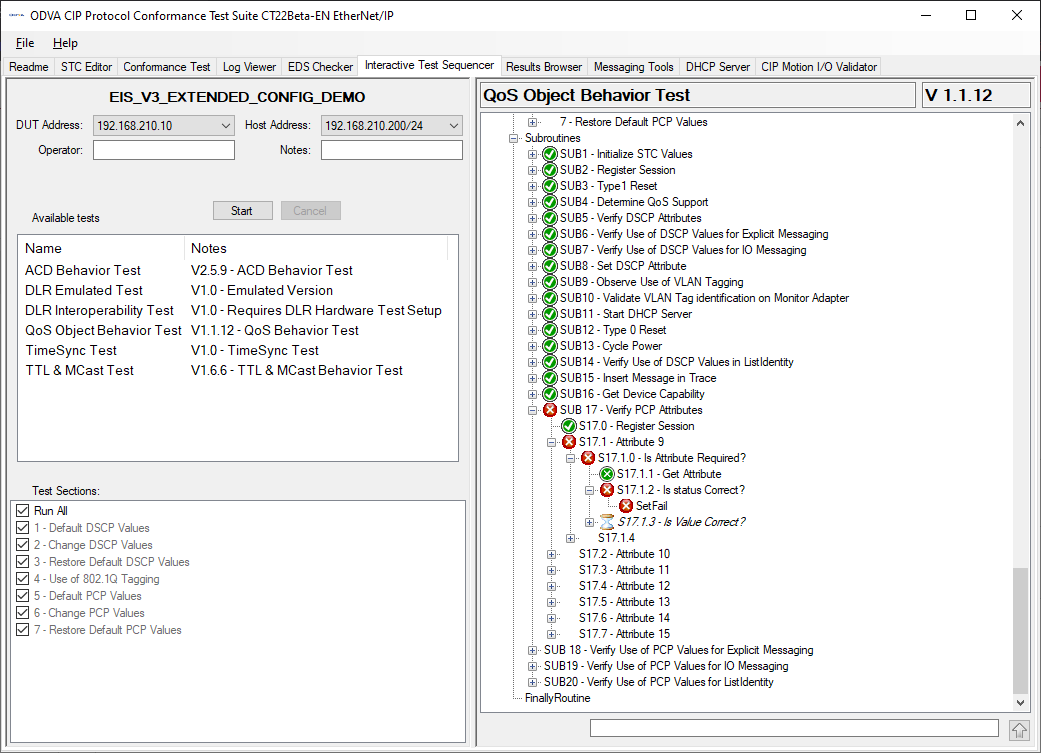The image size is (1041, 753).
Task: Click the hourglass icon beside S17.1.3
Action: pyautogui.click(x=607, y=522)
